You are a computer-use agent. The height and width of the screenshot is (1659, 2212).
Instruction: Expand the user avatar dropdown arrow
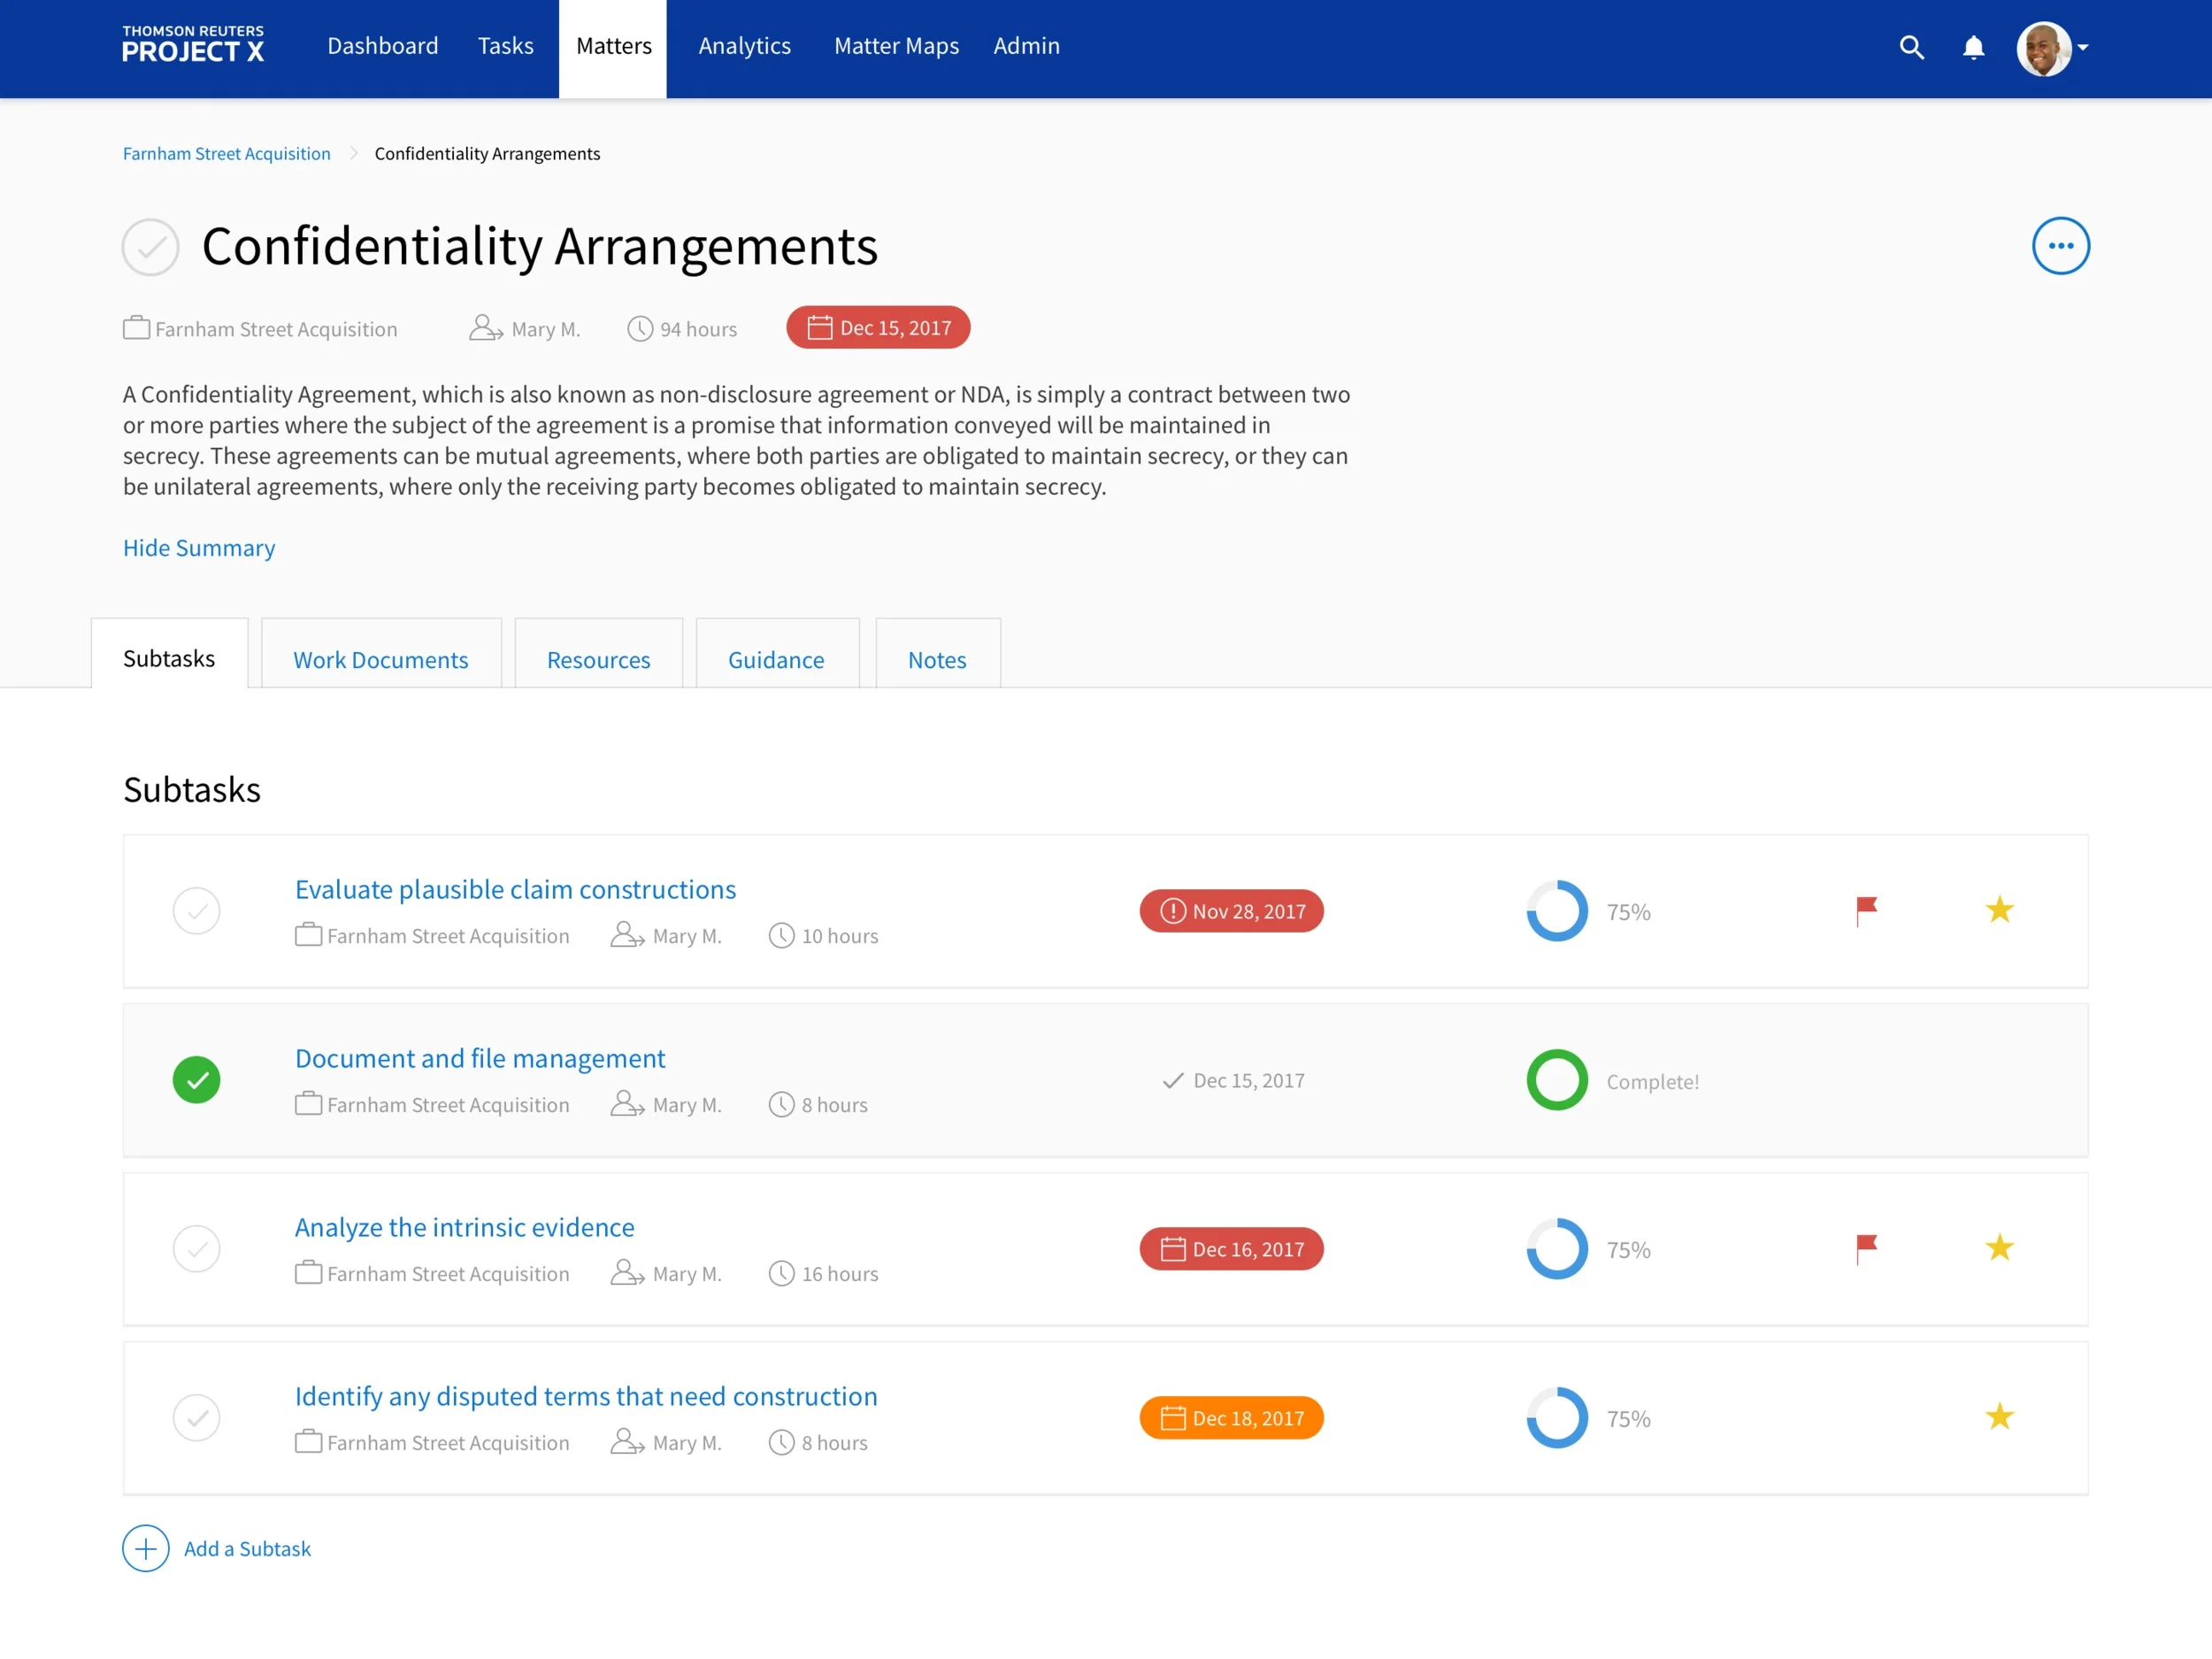pyautogui.click(x=2083, y=47)
